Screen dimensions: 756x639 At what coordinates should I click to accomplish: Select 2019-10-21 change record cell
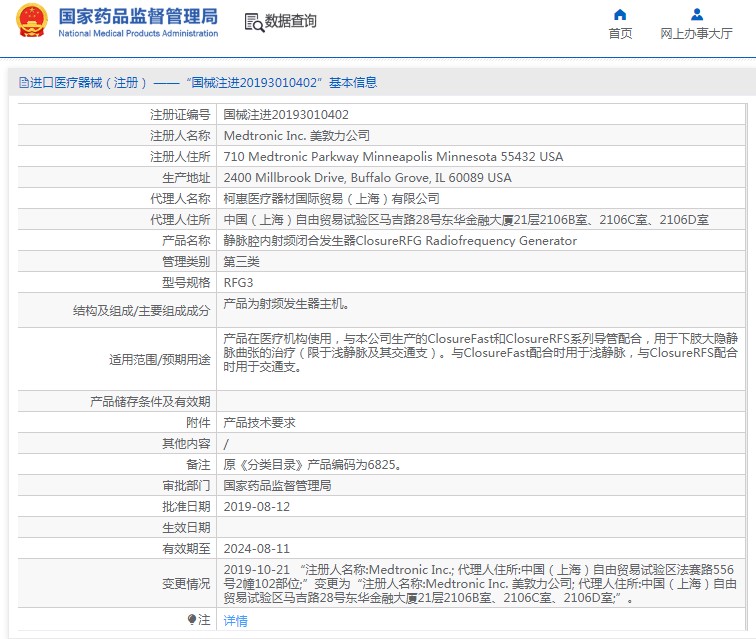pos(480,584)
